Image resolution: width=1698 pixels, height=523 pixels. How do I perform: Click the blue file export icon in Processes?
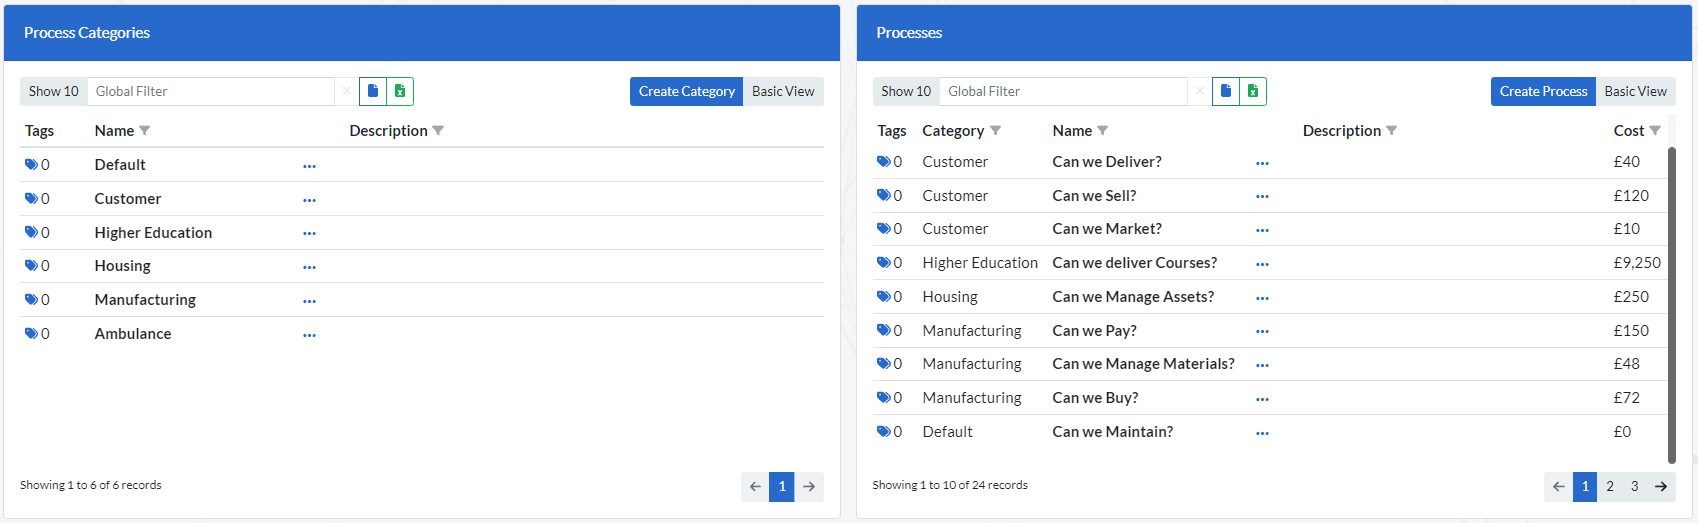pos(1226,91)
